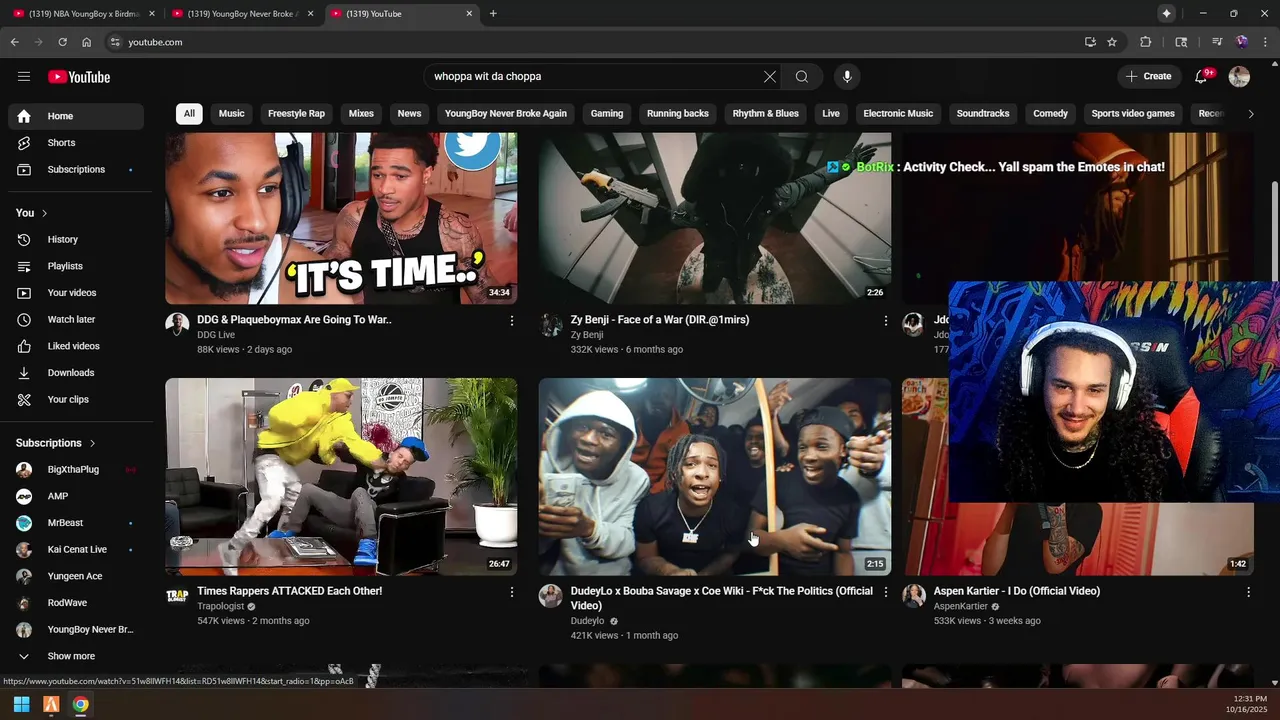Click the Create button

(x=1148, y=77)
